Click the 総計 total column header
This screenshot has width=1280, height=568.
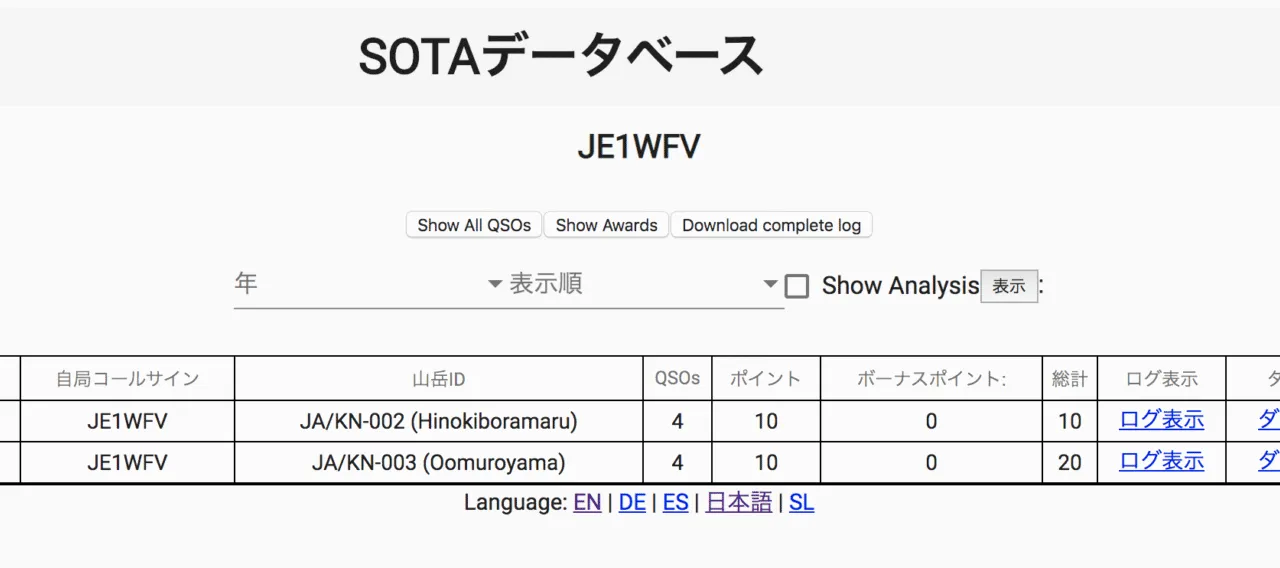point(1069,379)
